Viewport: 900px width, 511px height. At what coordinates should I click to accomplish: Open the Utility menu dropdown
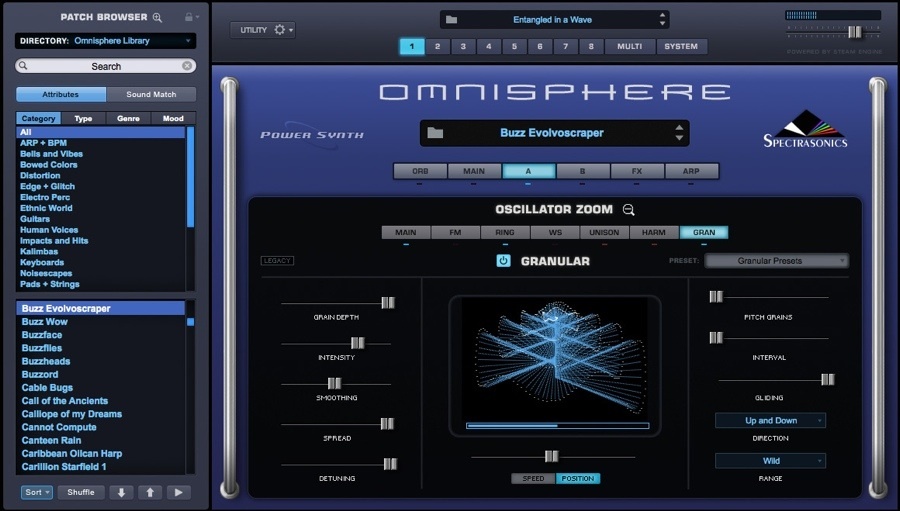pyautogui.click(x=263, y=29)
